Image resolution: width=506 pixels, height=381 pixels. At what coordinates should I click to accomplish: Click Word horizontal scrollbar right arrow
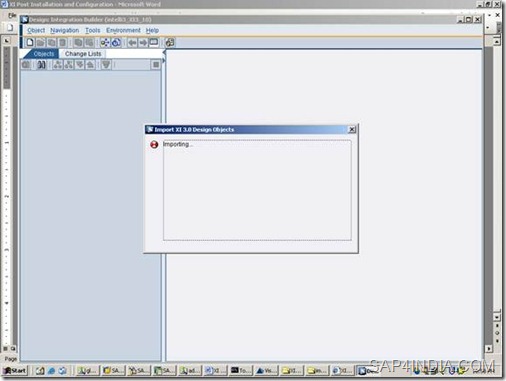pos(489,349)
